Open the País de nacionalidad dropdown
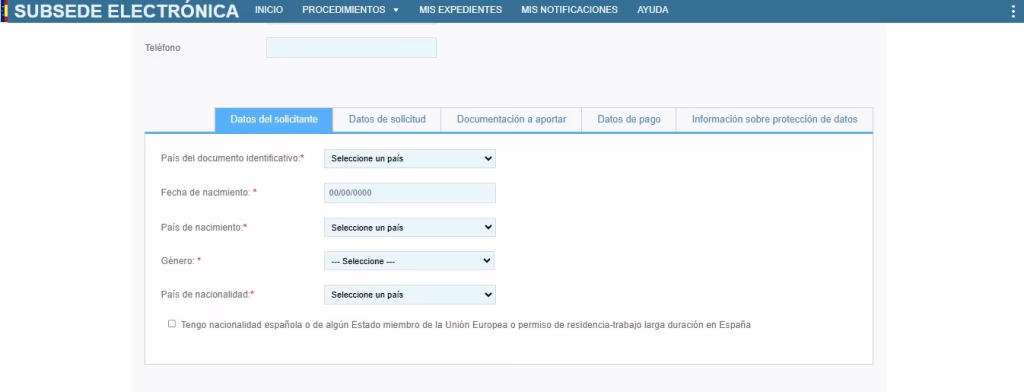The width and height of the screenshot is (1024, 392). (x=409, y=295)
